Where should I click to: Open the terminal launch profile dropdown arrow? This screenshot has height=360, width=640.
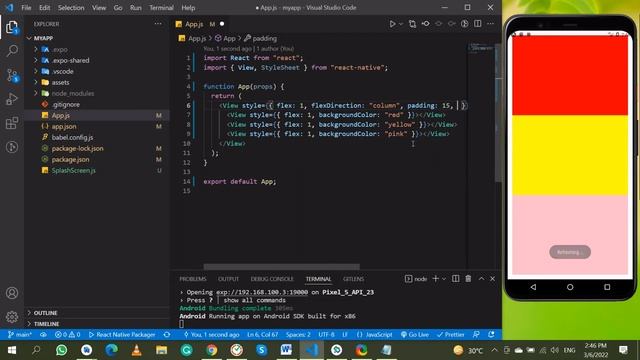[444, 279]
